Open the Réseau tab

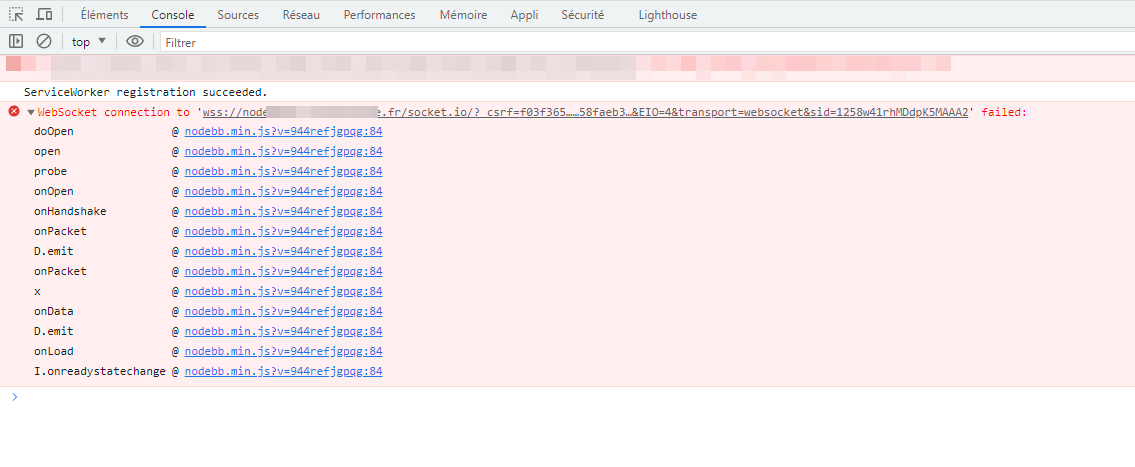tap(301, 15)
